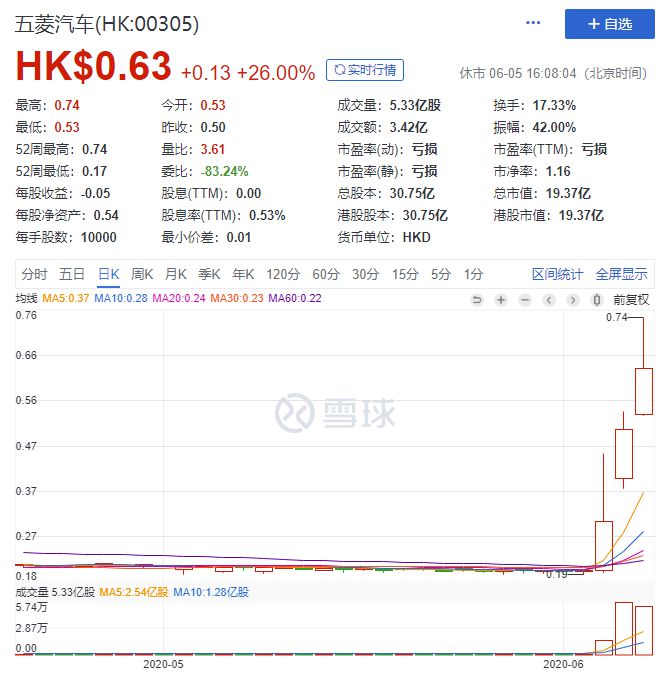The image size is (666, 676).
Task: Select the 日K tab
Action: point(109,274)
